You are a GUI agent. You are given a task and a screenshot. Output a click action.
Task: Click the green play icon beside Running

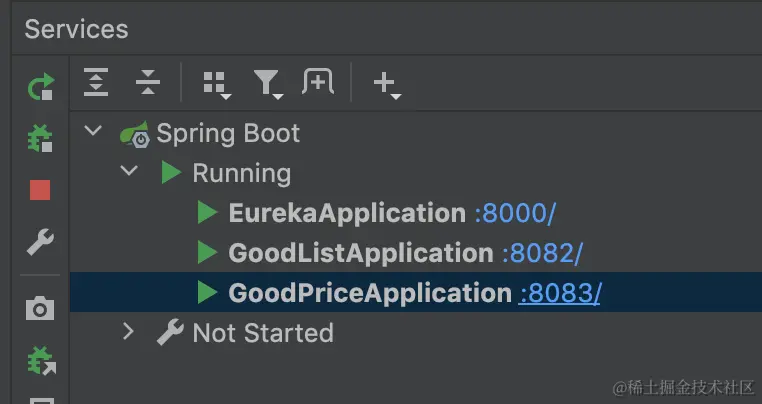pyautogui.click(x=171, y=173)
